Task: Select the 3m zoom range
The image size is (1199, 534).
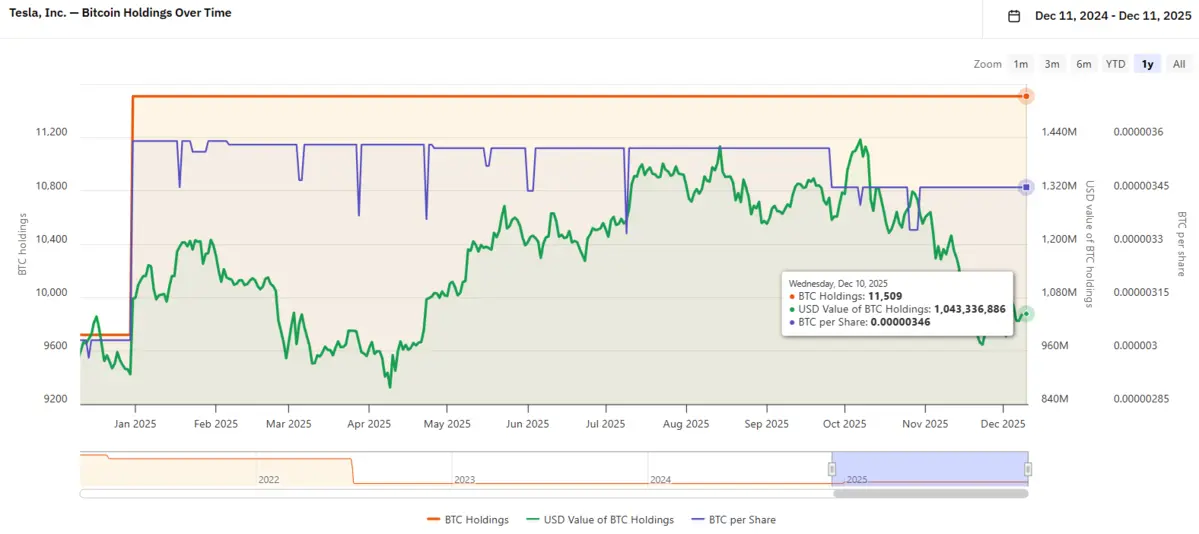Action: [1052, 64]
